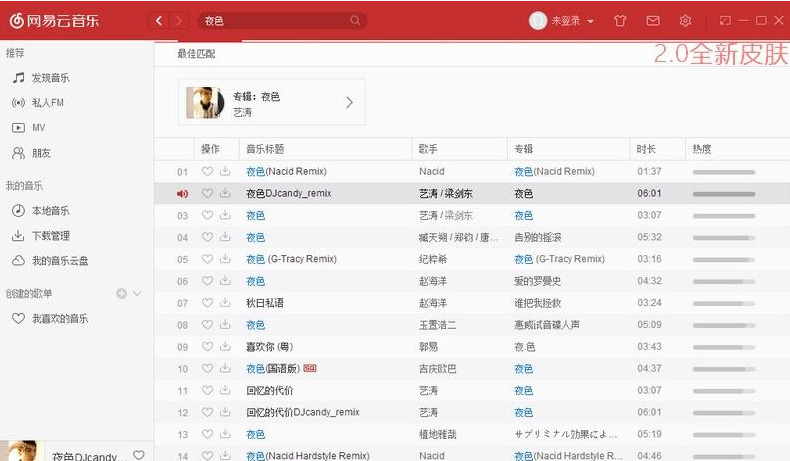The width and height of the screenshot is (790, 461).
Task: Download track 07 秋日私语
Action: [225, 303]
